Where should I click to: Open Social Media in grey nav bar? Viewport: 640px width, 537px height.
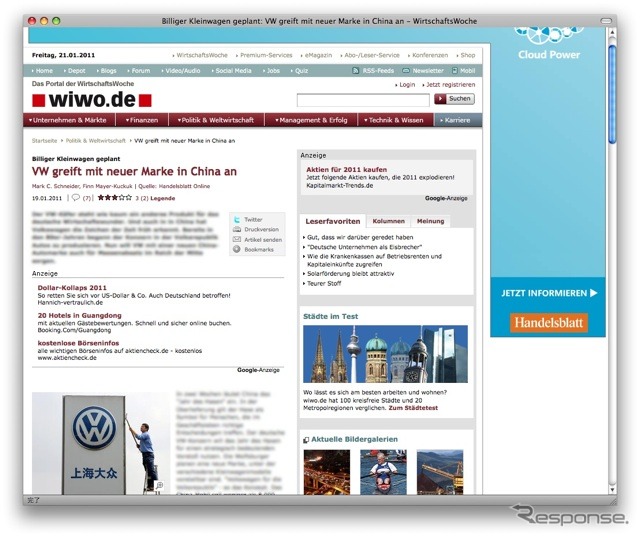[233, 71]
